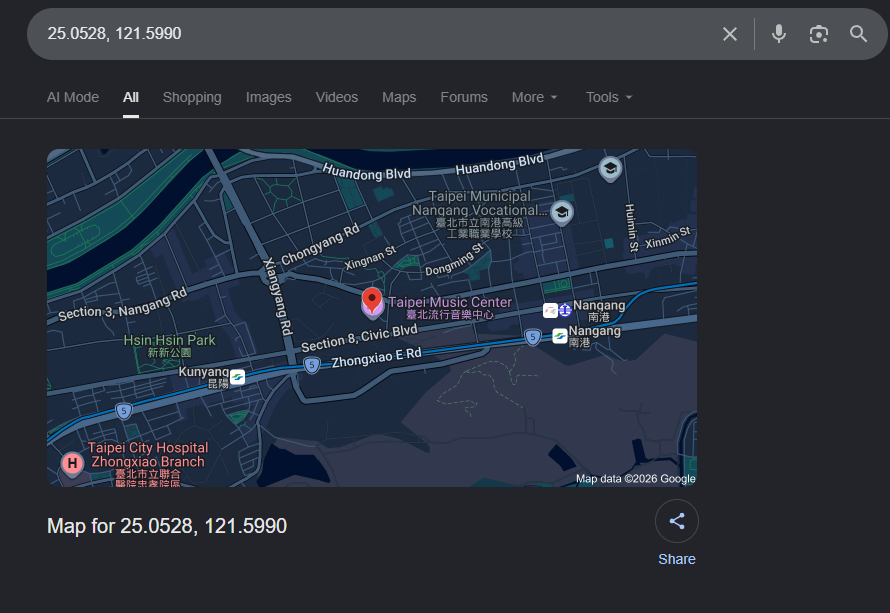Click the Taipei City Hospital Zhongxiao Branch label
Screen dimensions: 890x613
click(x=148, y=462)
